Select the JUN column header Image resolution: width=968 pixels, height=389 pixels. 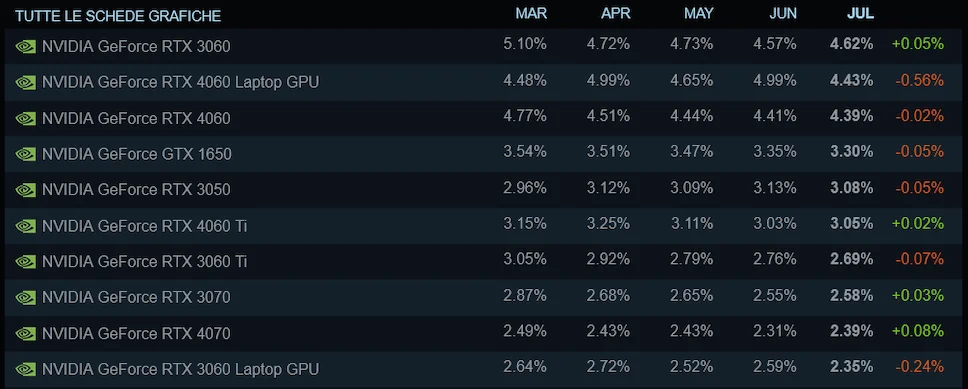[x=783, y=14]
